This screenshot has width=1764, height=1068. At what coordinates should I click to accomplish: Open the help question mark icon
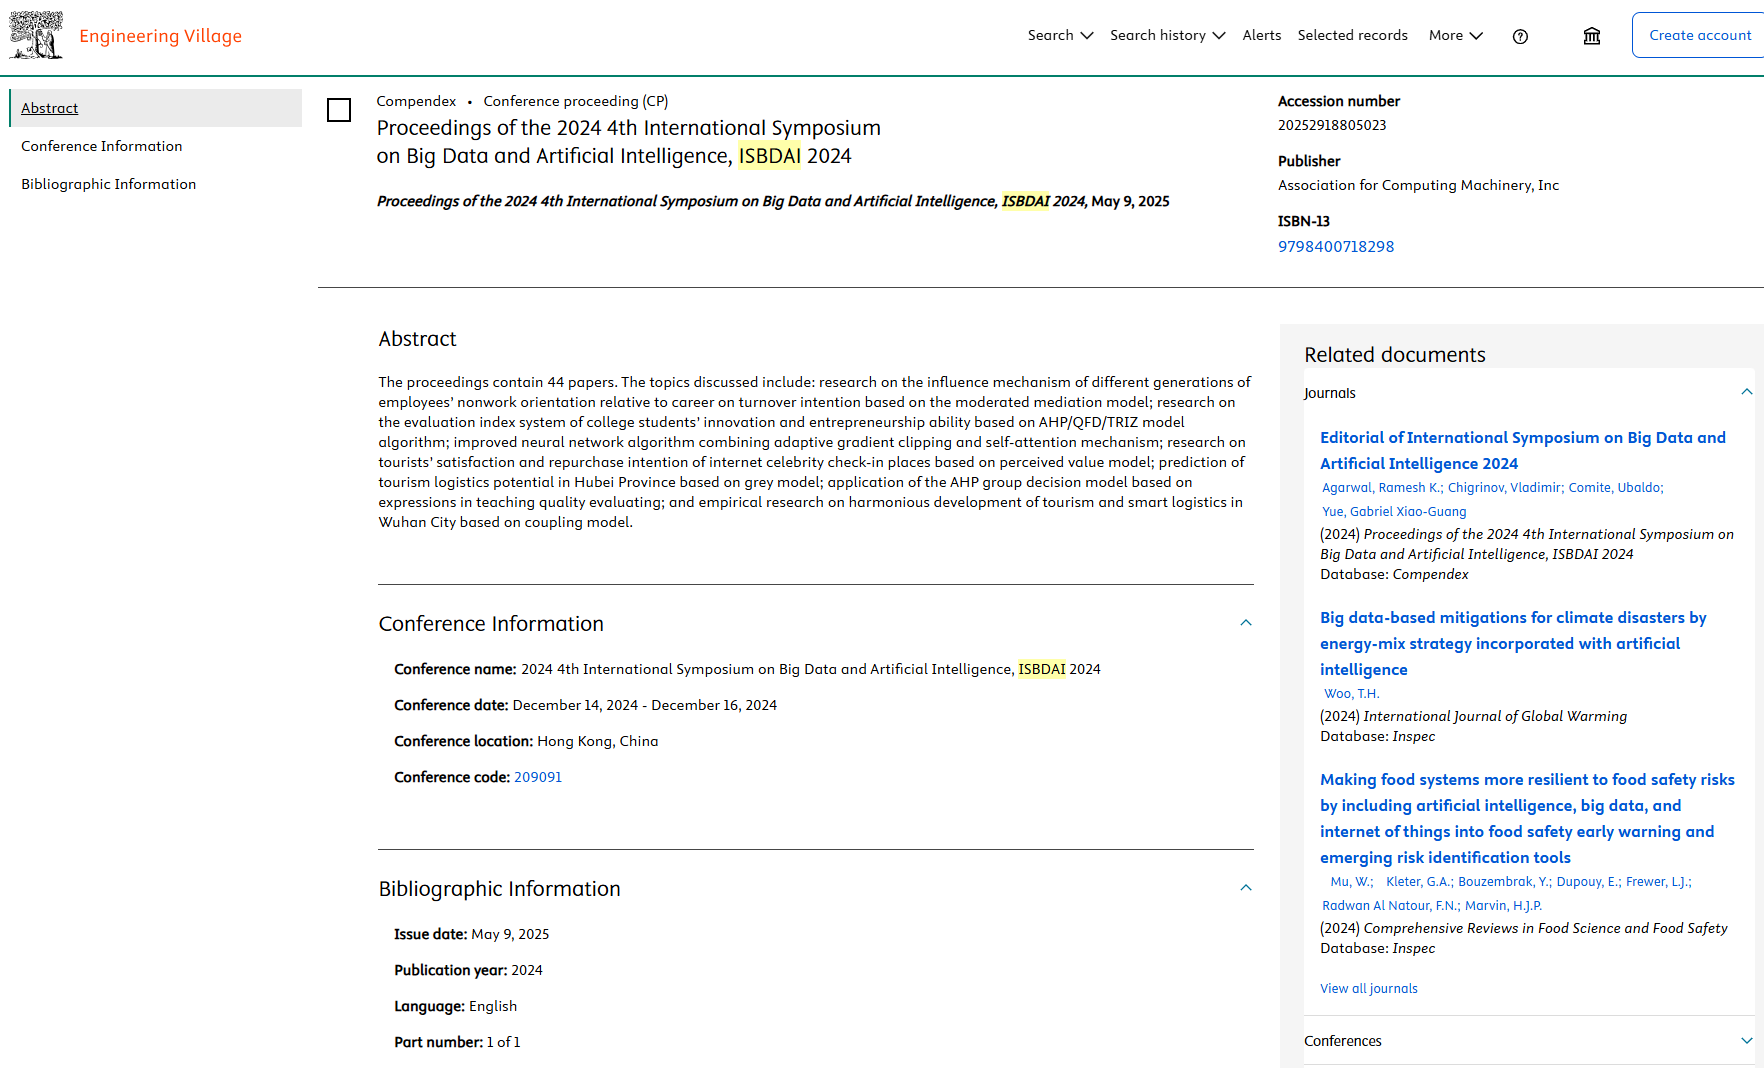click(x=1520, y=36)
